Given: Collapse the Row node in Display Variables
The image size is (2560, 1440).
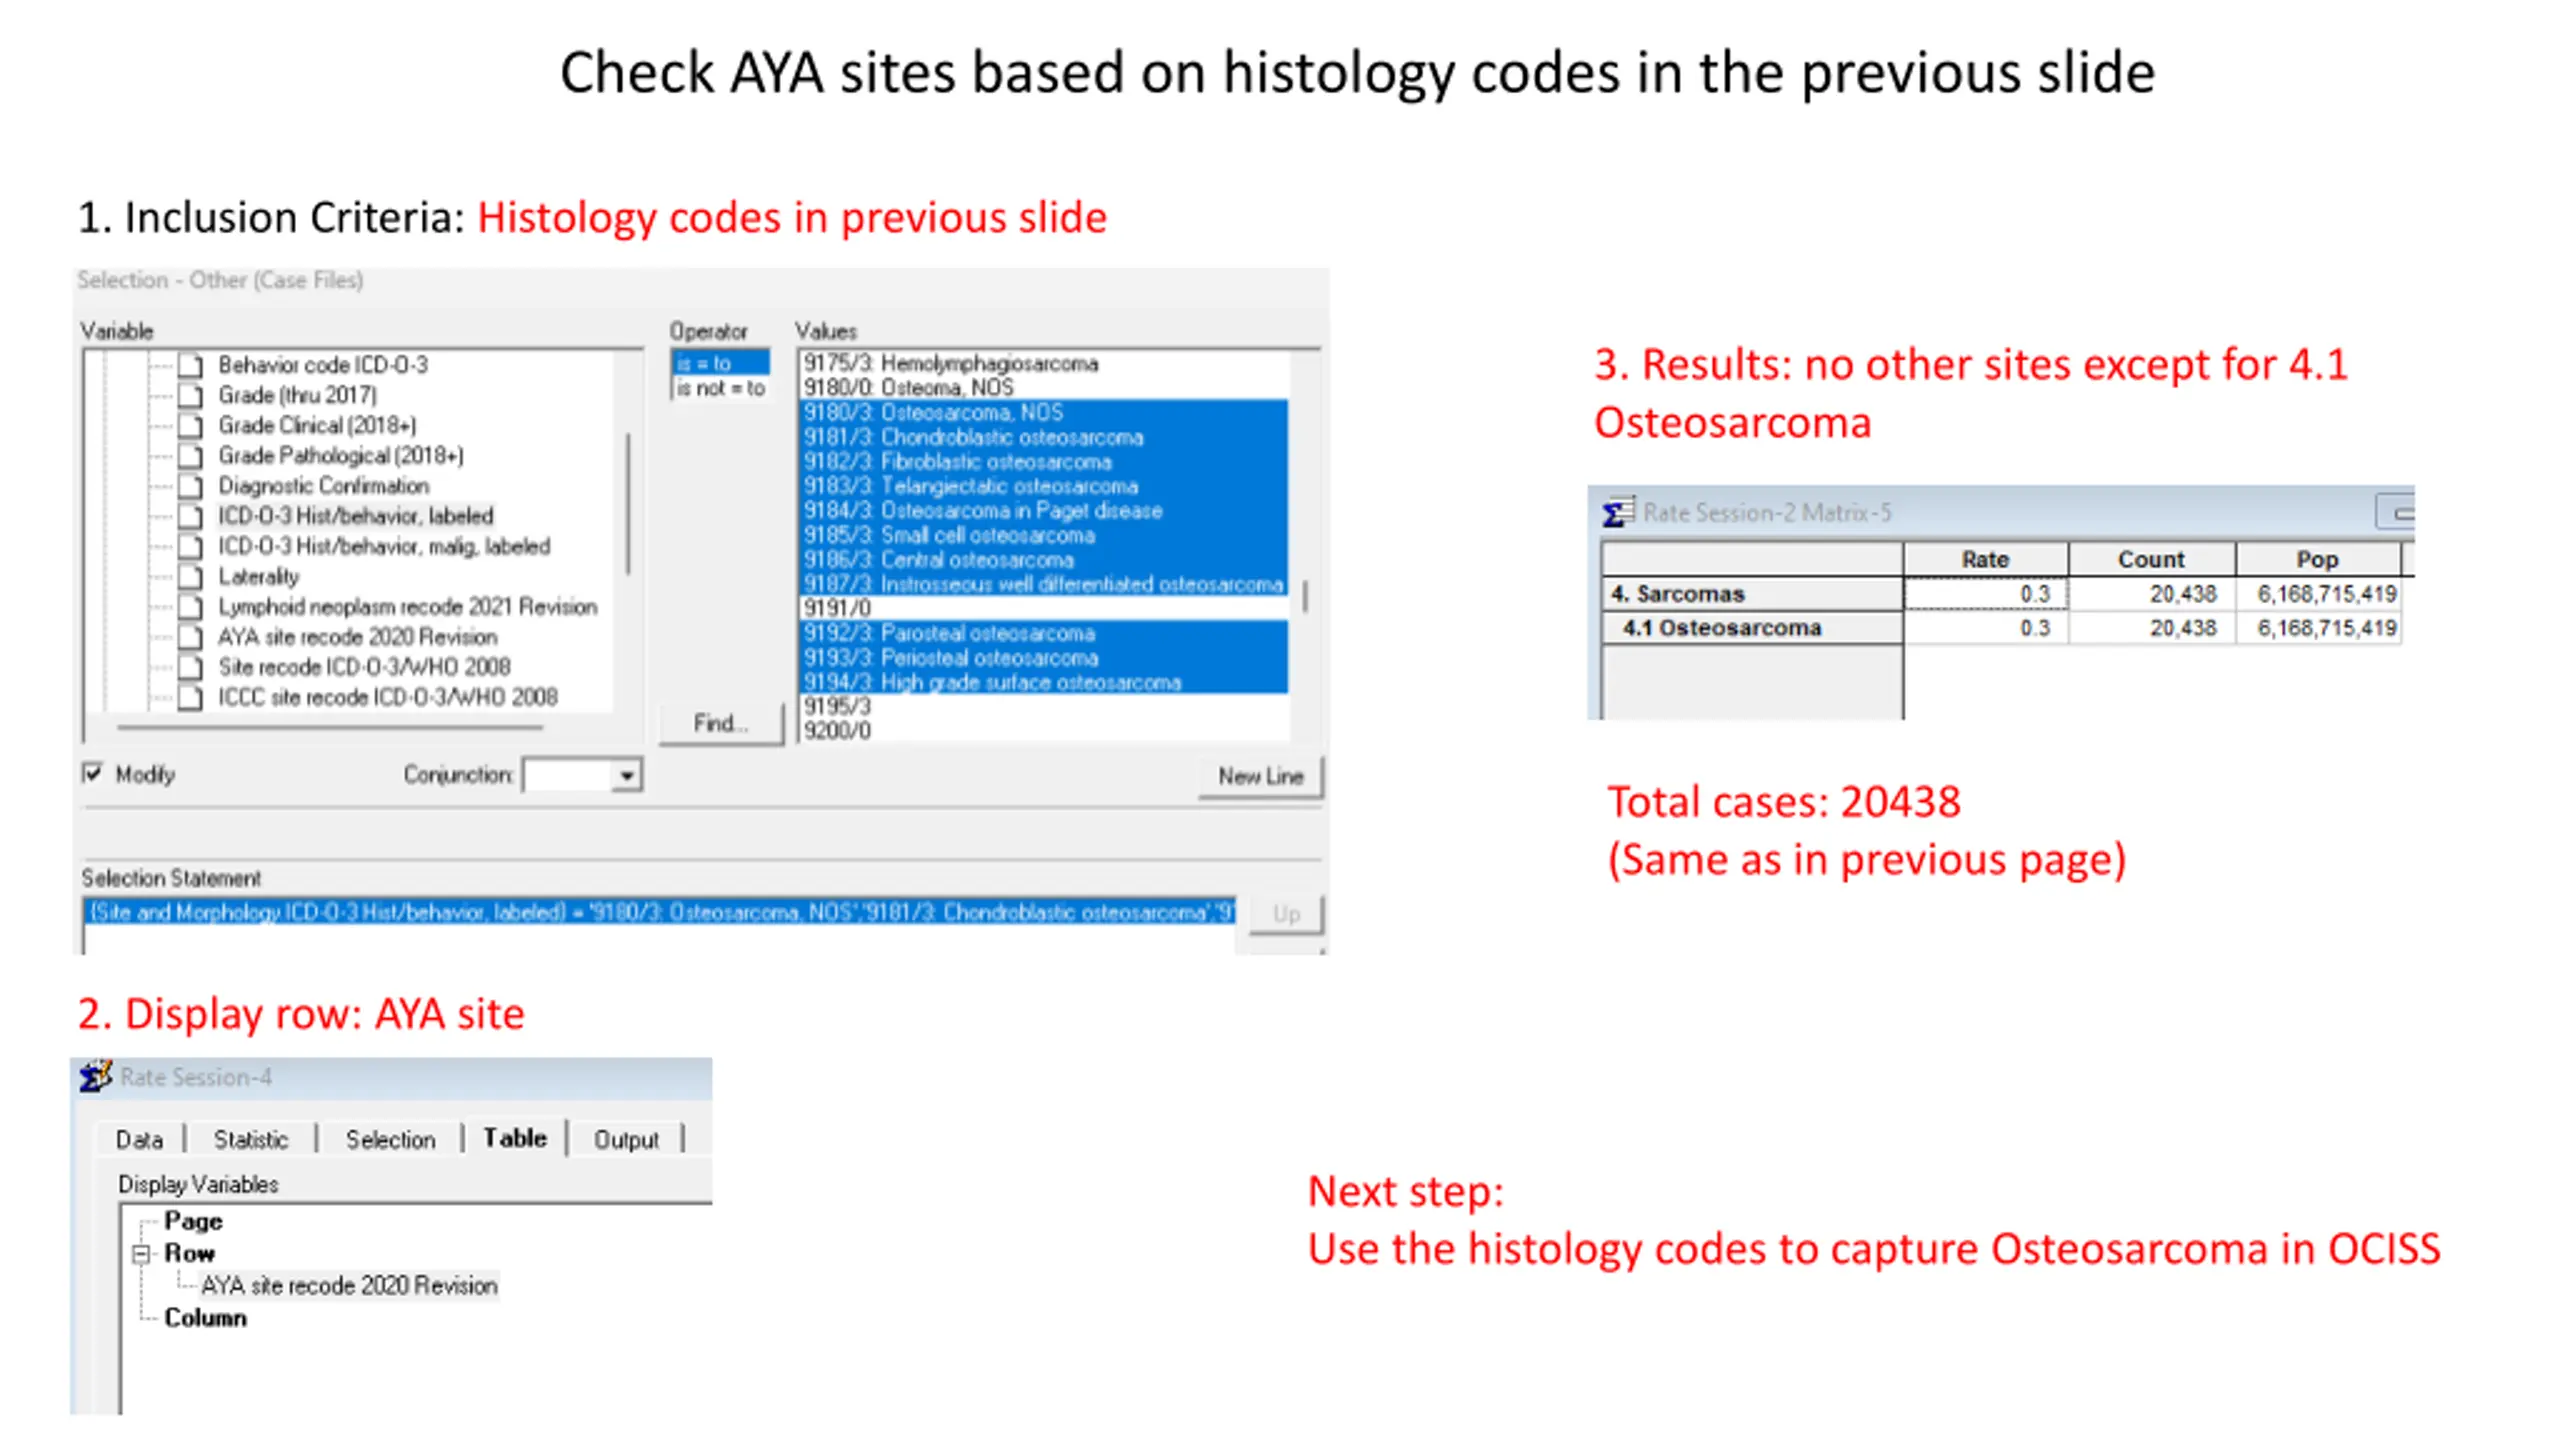Looking at the screenshot, I should point(141,1253).
